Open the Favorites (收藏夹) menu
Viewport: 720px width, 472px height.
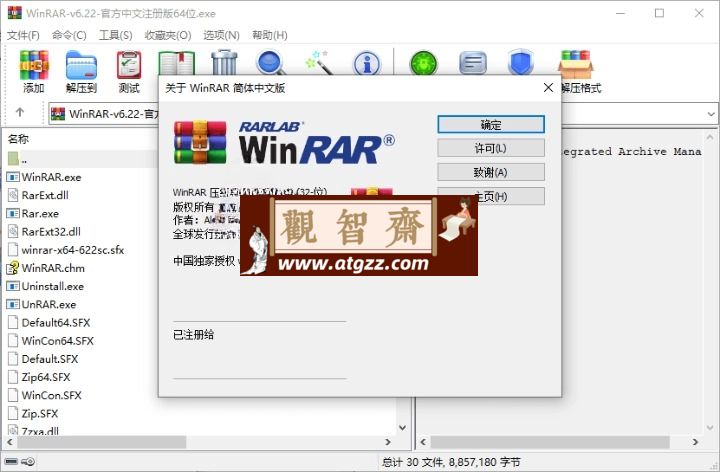click(x=168, y=35)
